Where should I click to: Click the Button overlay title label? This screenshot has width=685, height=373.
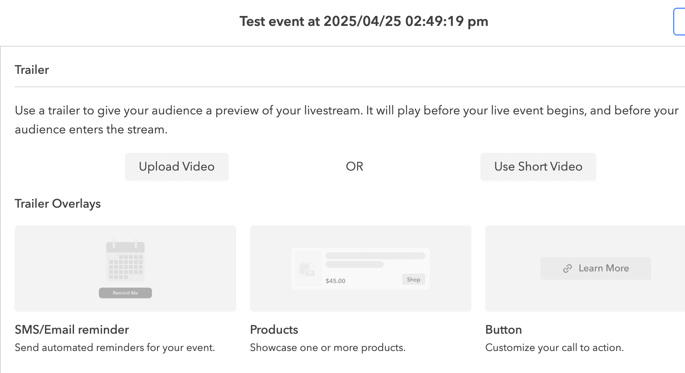tap(503, 329)
